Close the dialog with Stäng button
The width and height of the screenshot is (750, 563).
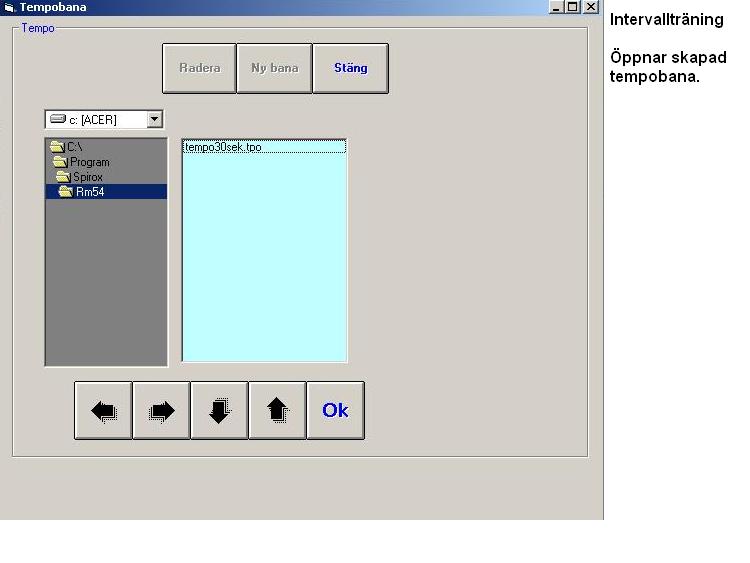(x=351, y=68)
